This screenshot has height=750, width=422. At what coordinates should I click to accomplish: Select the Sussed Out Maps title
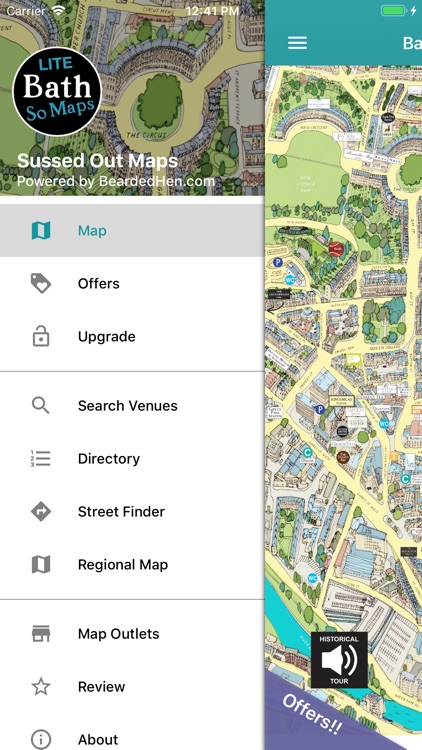98,161
